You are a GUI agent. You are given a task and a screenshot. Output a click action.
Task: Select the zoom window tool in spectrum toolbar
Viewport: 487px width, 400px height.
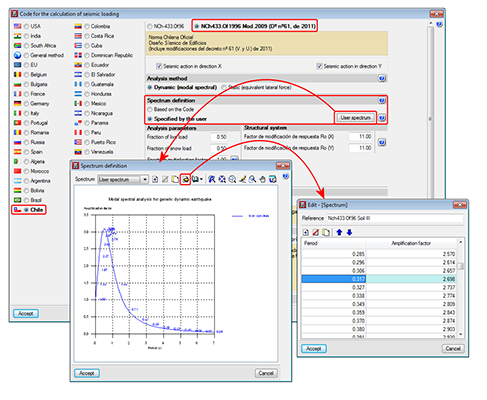tap(212, 179)
